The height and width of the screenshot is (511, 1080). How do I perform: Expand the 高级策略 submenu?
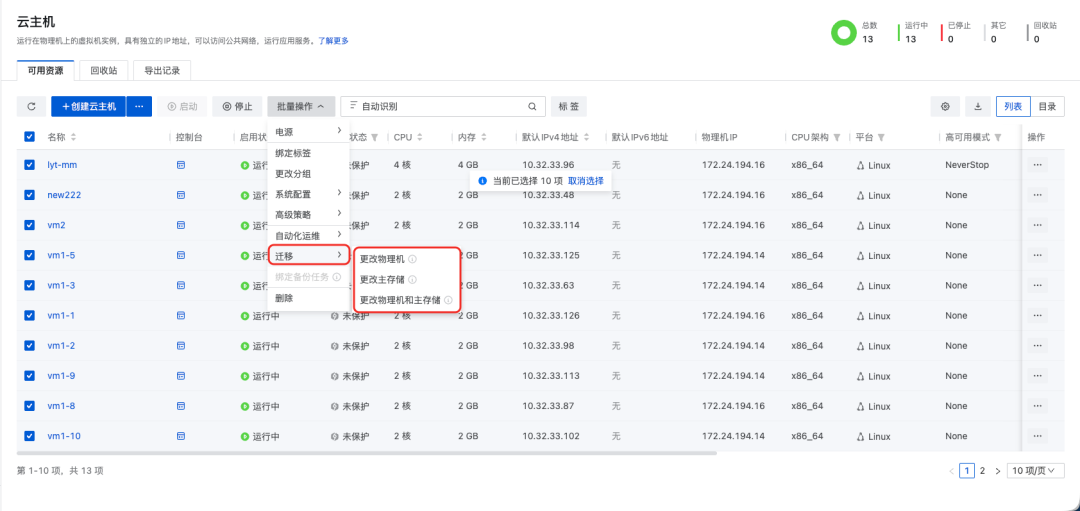click(309, 214)
